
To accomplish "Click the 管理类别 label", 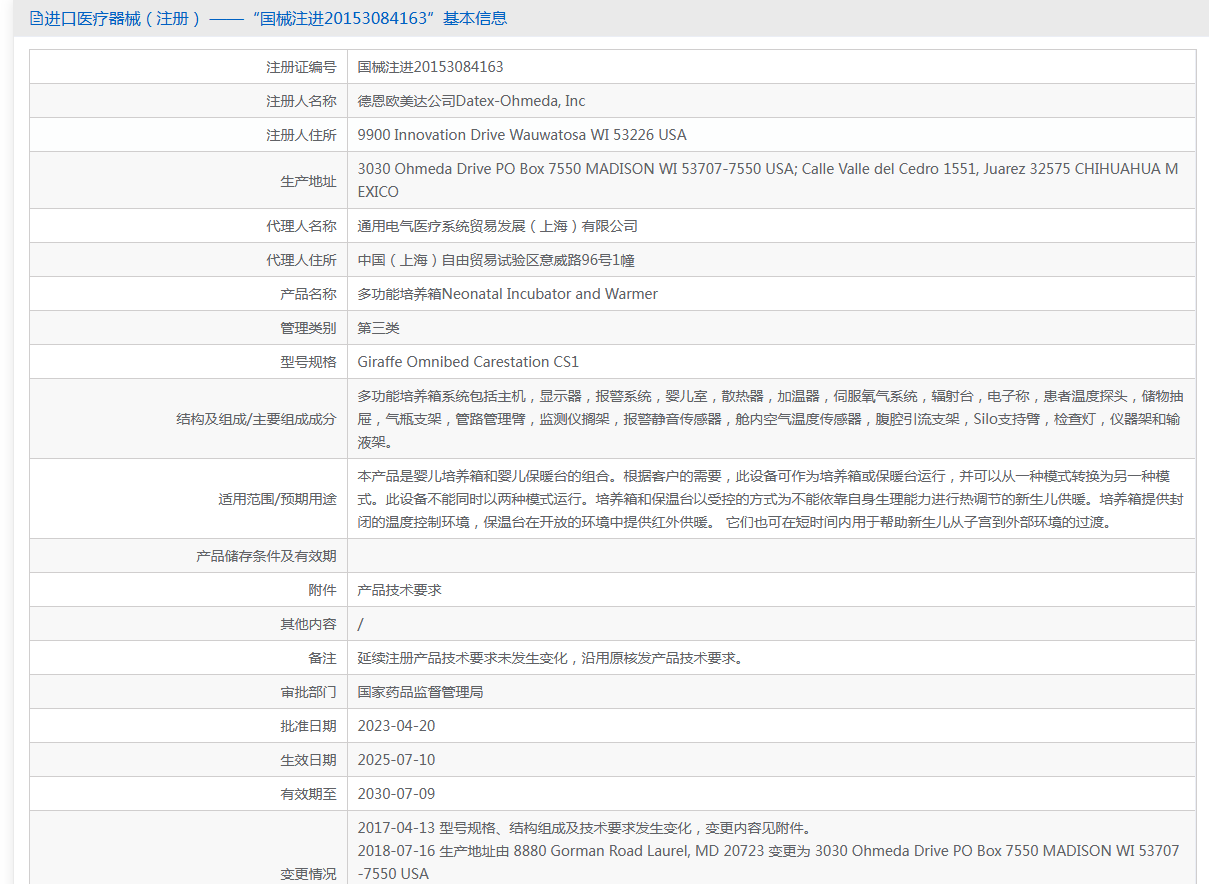I will (308, 328).
